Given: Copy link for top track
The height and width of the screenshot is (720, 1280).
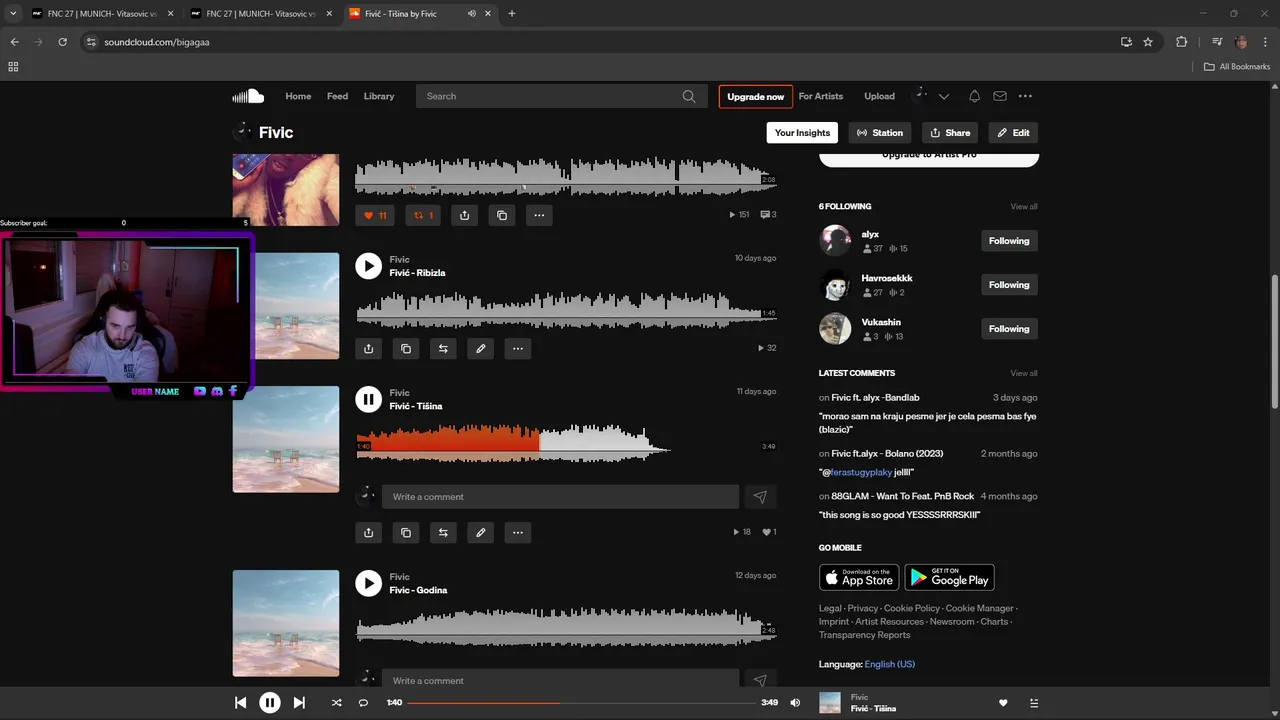Looking at the screenshot, I should pyautogui.click(x=502, y=215).
